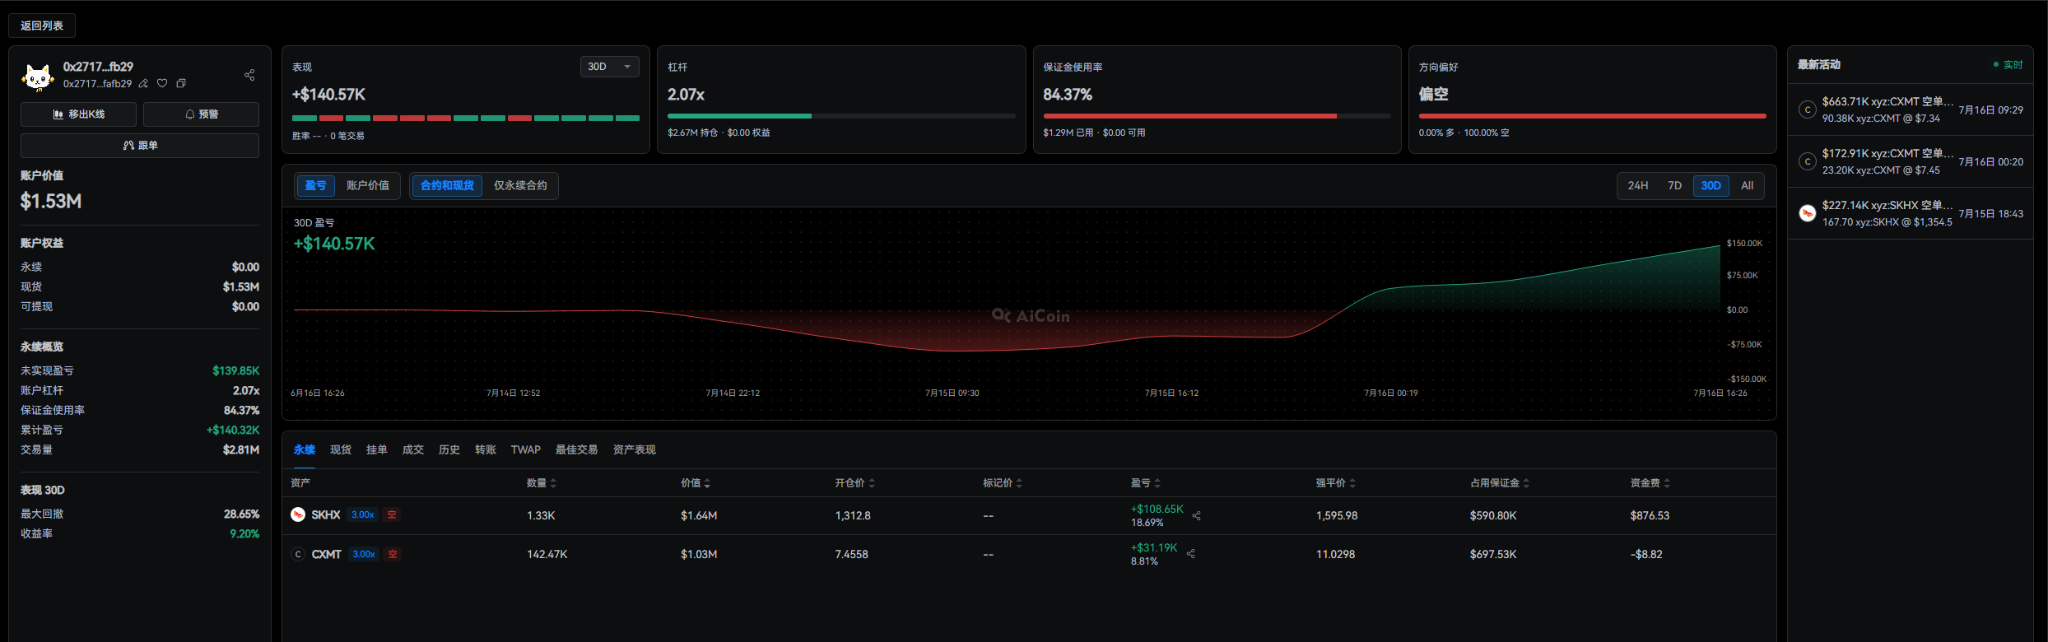Click the 跟单 copy-trade button
This screenshot has height=642, width=2048.
140,145
